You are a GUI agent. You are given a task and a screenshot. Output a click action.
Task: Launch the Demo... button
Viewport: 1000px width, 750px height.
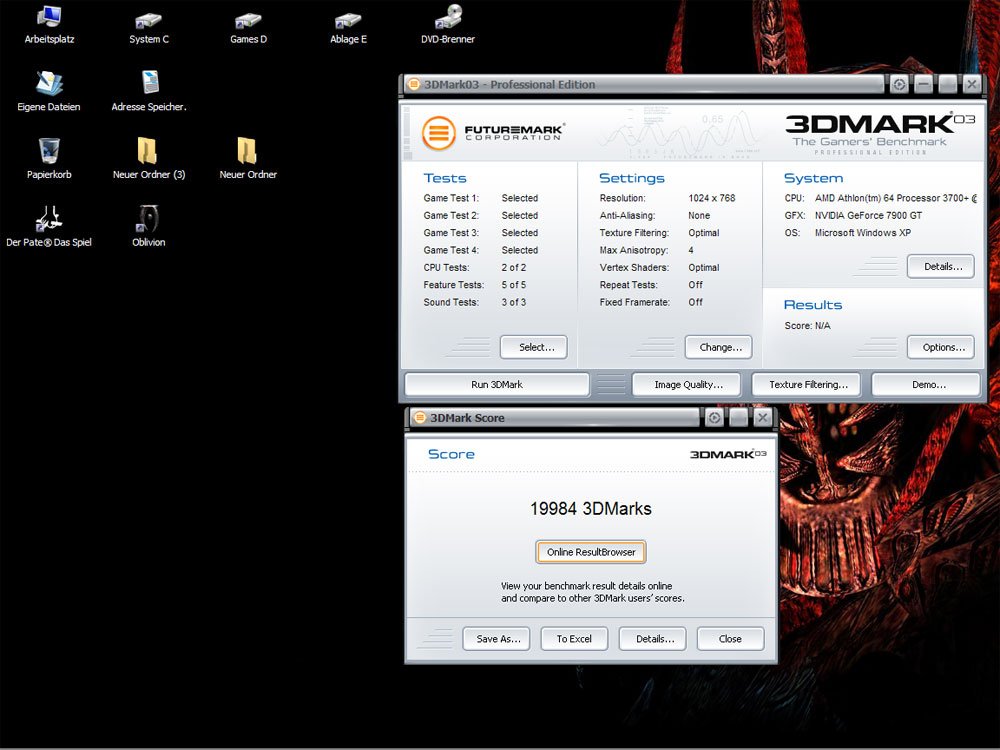[926, 385]
